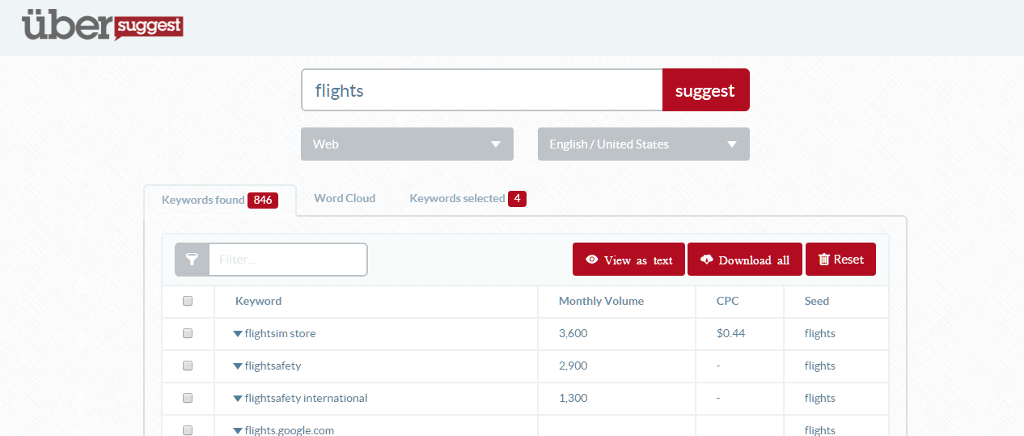Screen dimensions: 1024x436
Task: Click the Download all button
Action: pos(744,260)
